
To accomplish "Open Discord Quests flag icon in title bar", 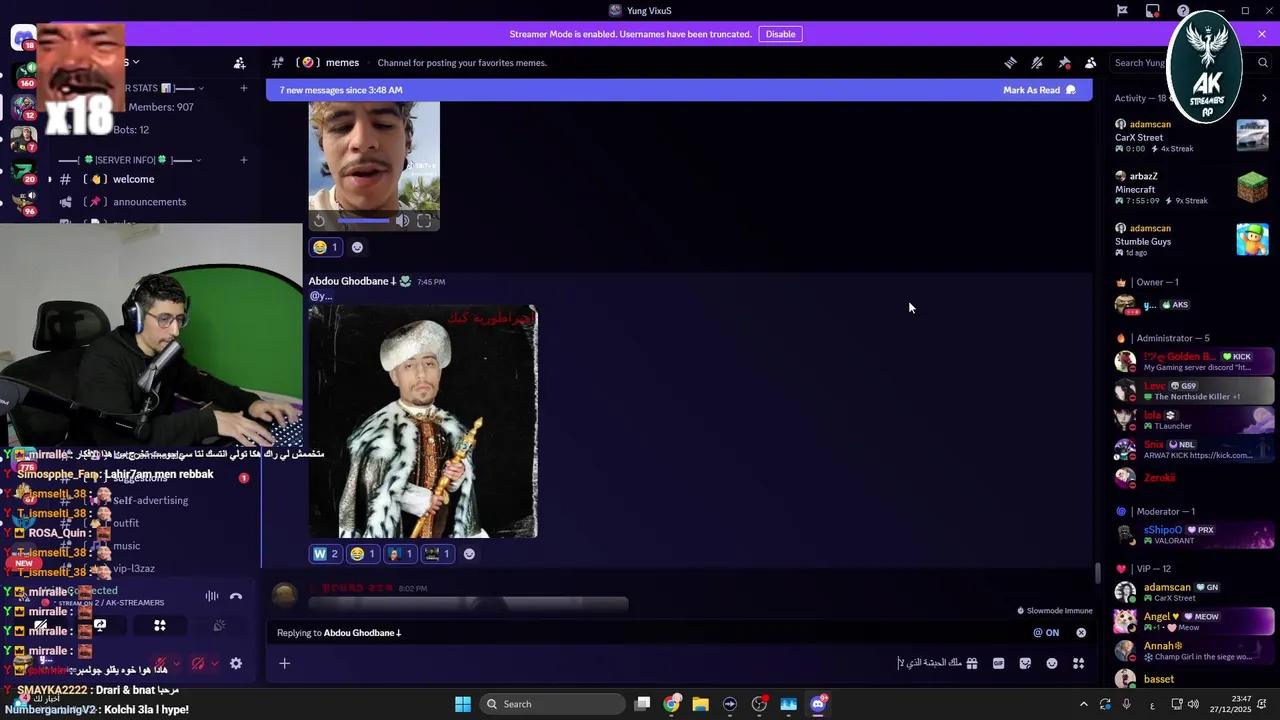I will pyautogui.click(x=1122, y=11).
